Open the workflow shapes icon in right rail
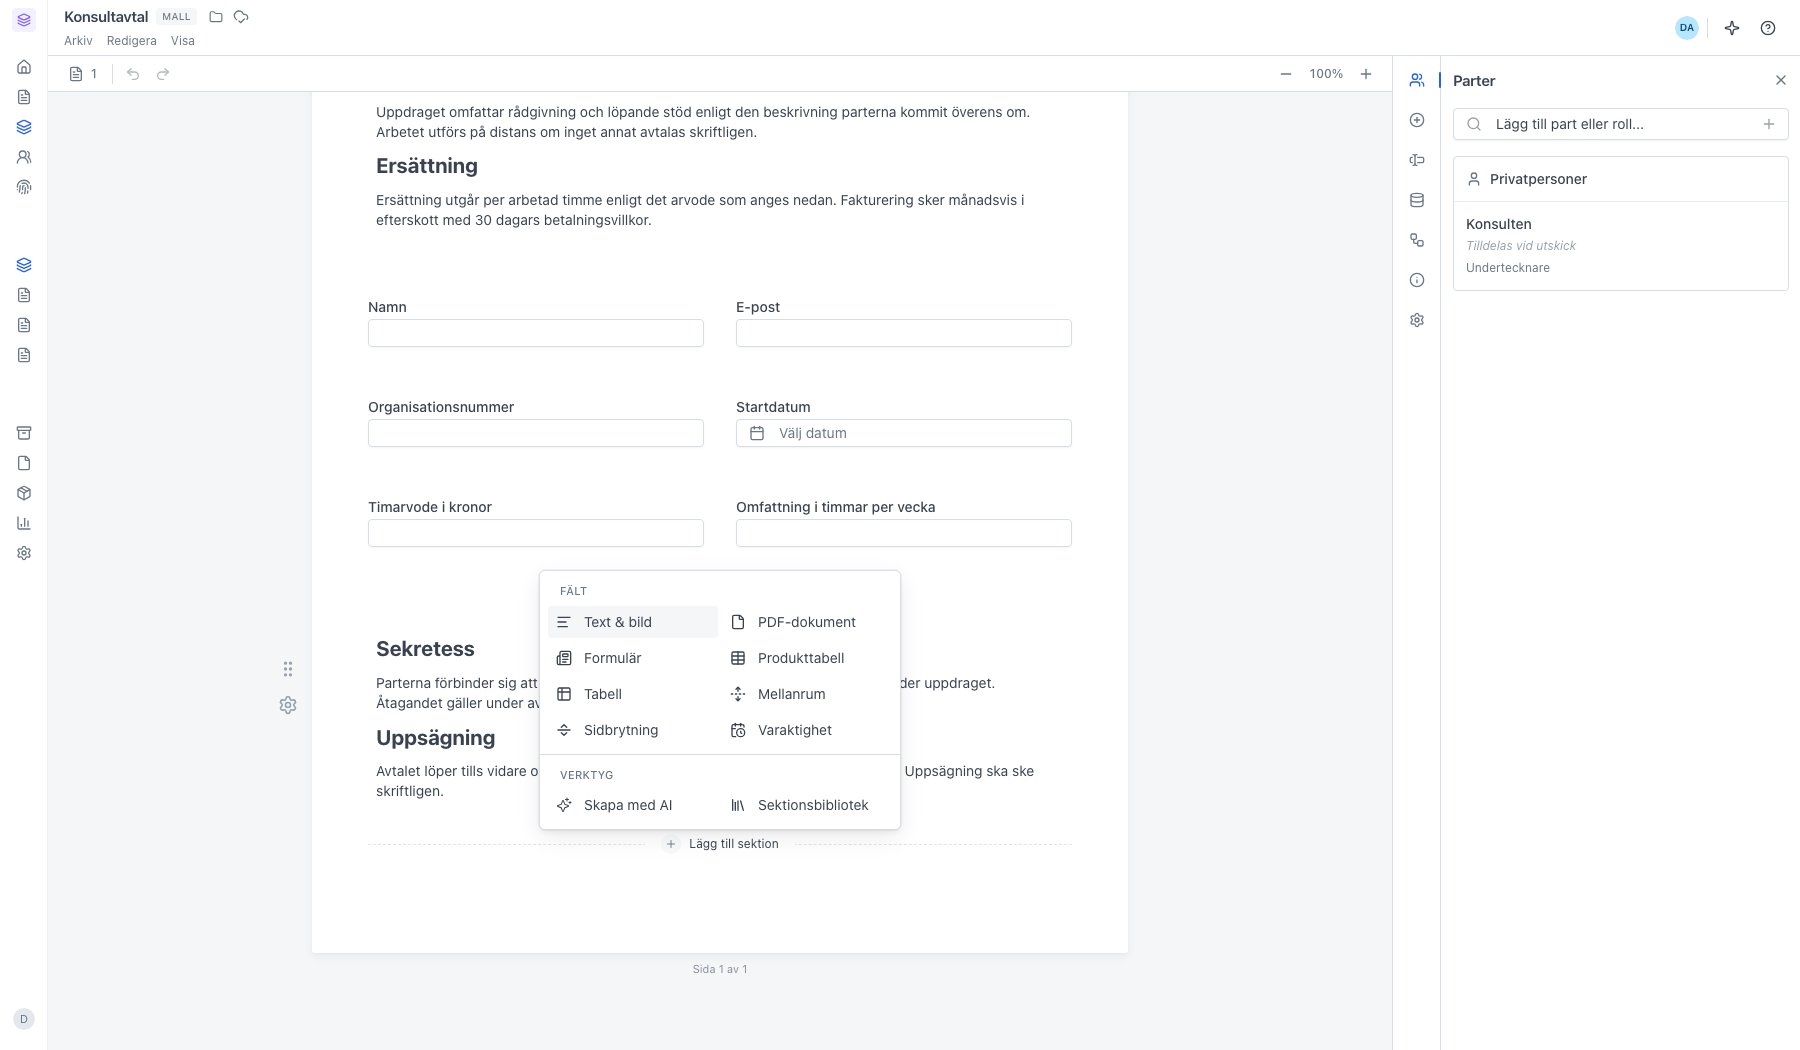1800x1050 pixels. tap(1417, 240)
